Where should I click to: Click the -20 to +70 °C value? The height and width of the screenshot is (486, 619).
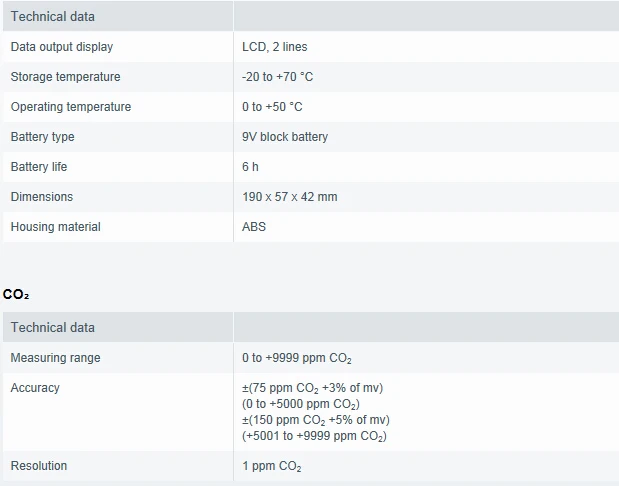tap(278, 77)
